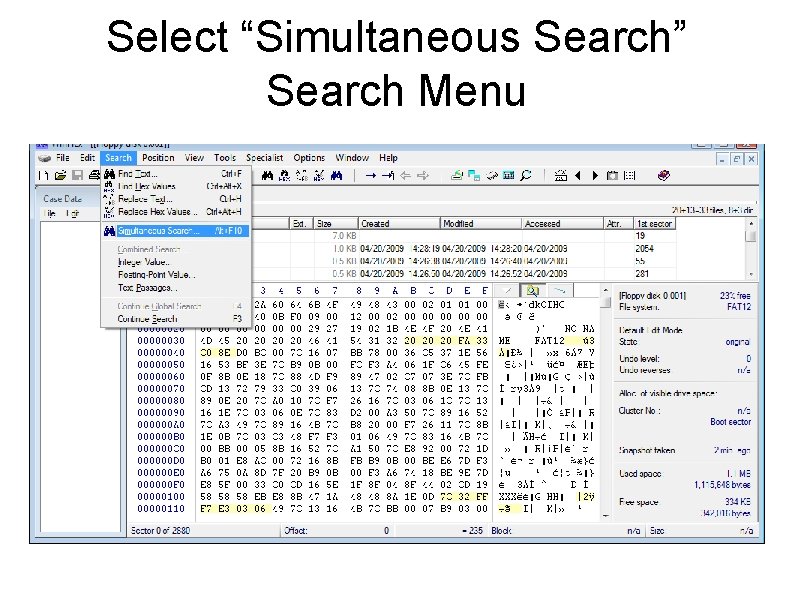Open the Specialist menu
The width and height of the screenshot is (794, 596).
264,158
